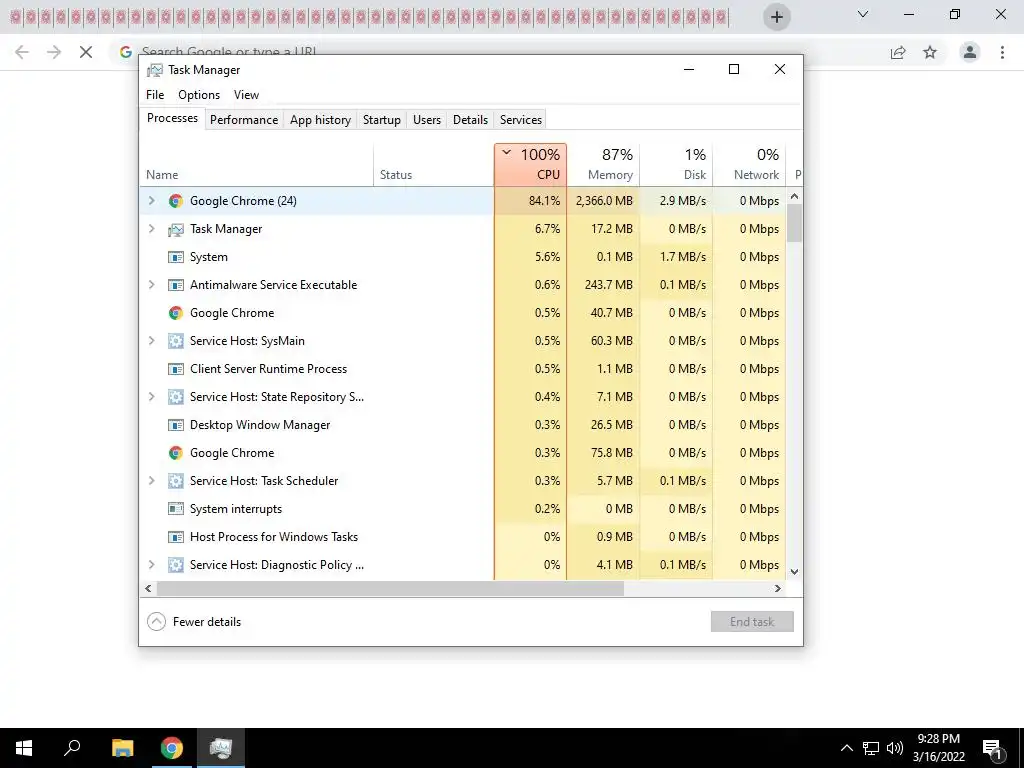Expand Antimalware Service Executable row

152,285
